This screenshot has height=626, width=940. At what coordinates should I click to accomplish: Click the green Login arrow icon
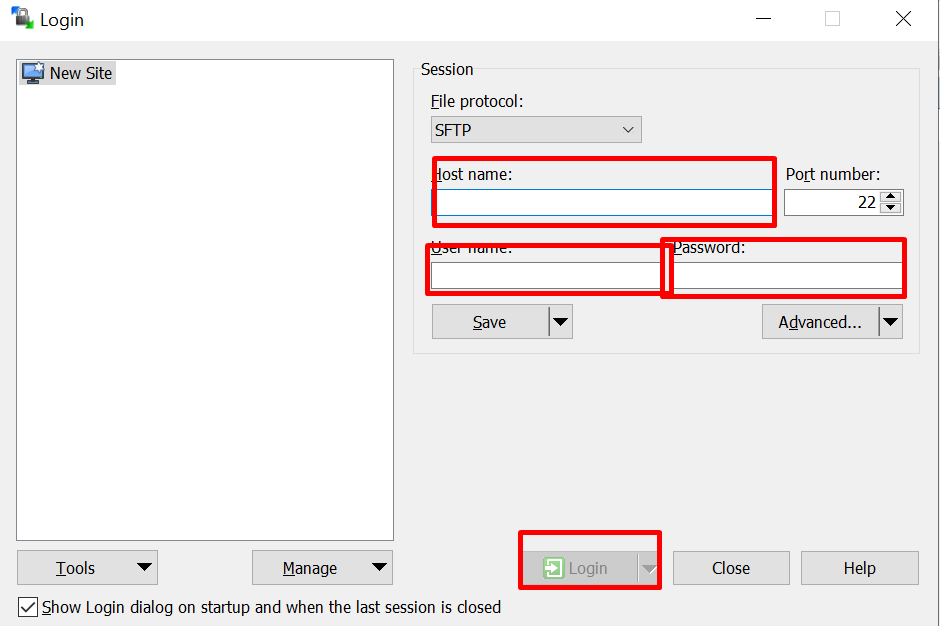553,568
